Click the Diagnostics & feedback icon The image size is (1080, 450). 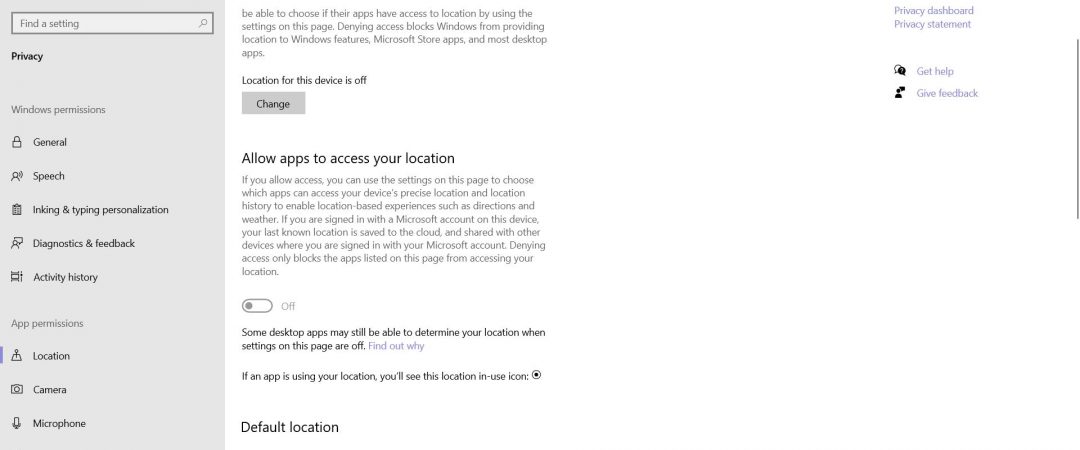click(17, 243)
